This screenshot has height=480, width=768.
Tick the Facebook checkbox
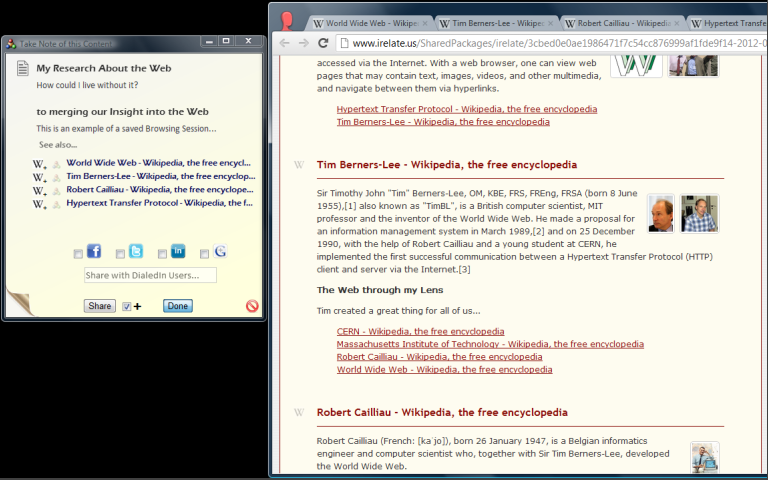pyautogui.click(x=78, y=254)
